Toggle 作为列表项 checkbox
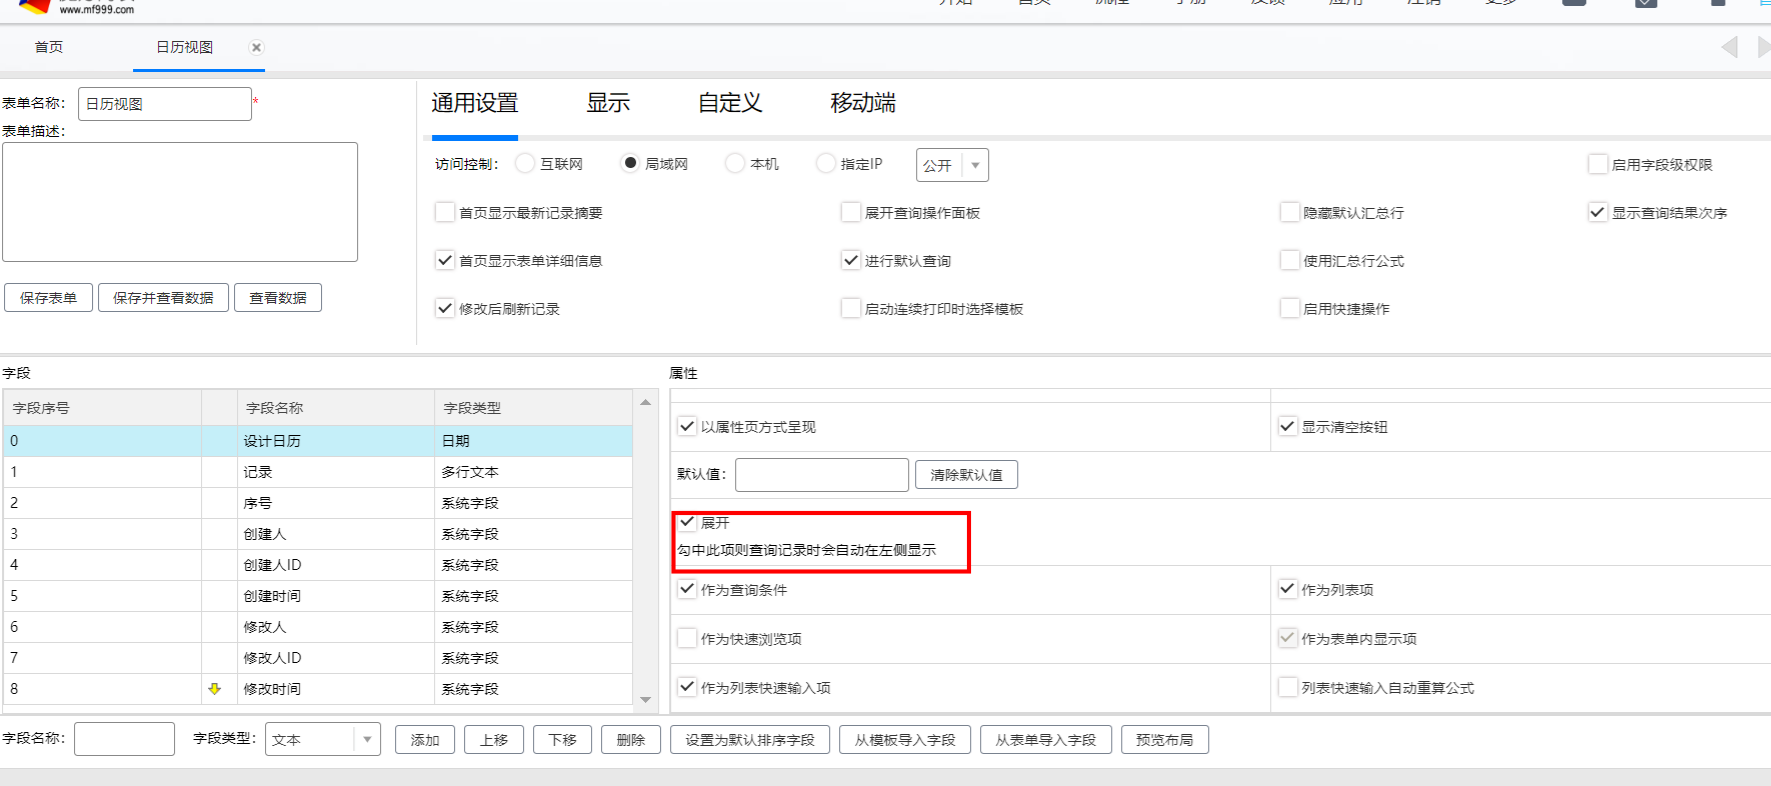 pos(1288,589)
